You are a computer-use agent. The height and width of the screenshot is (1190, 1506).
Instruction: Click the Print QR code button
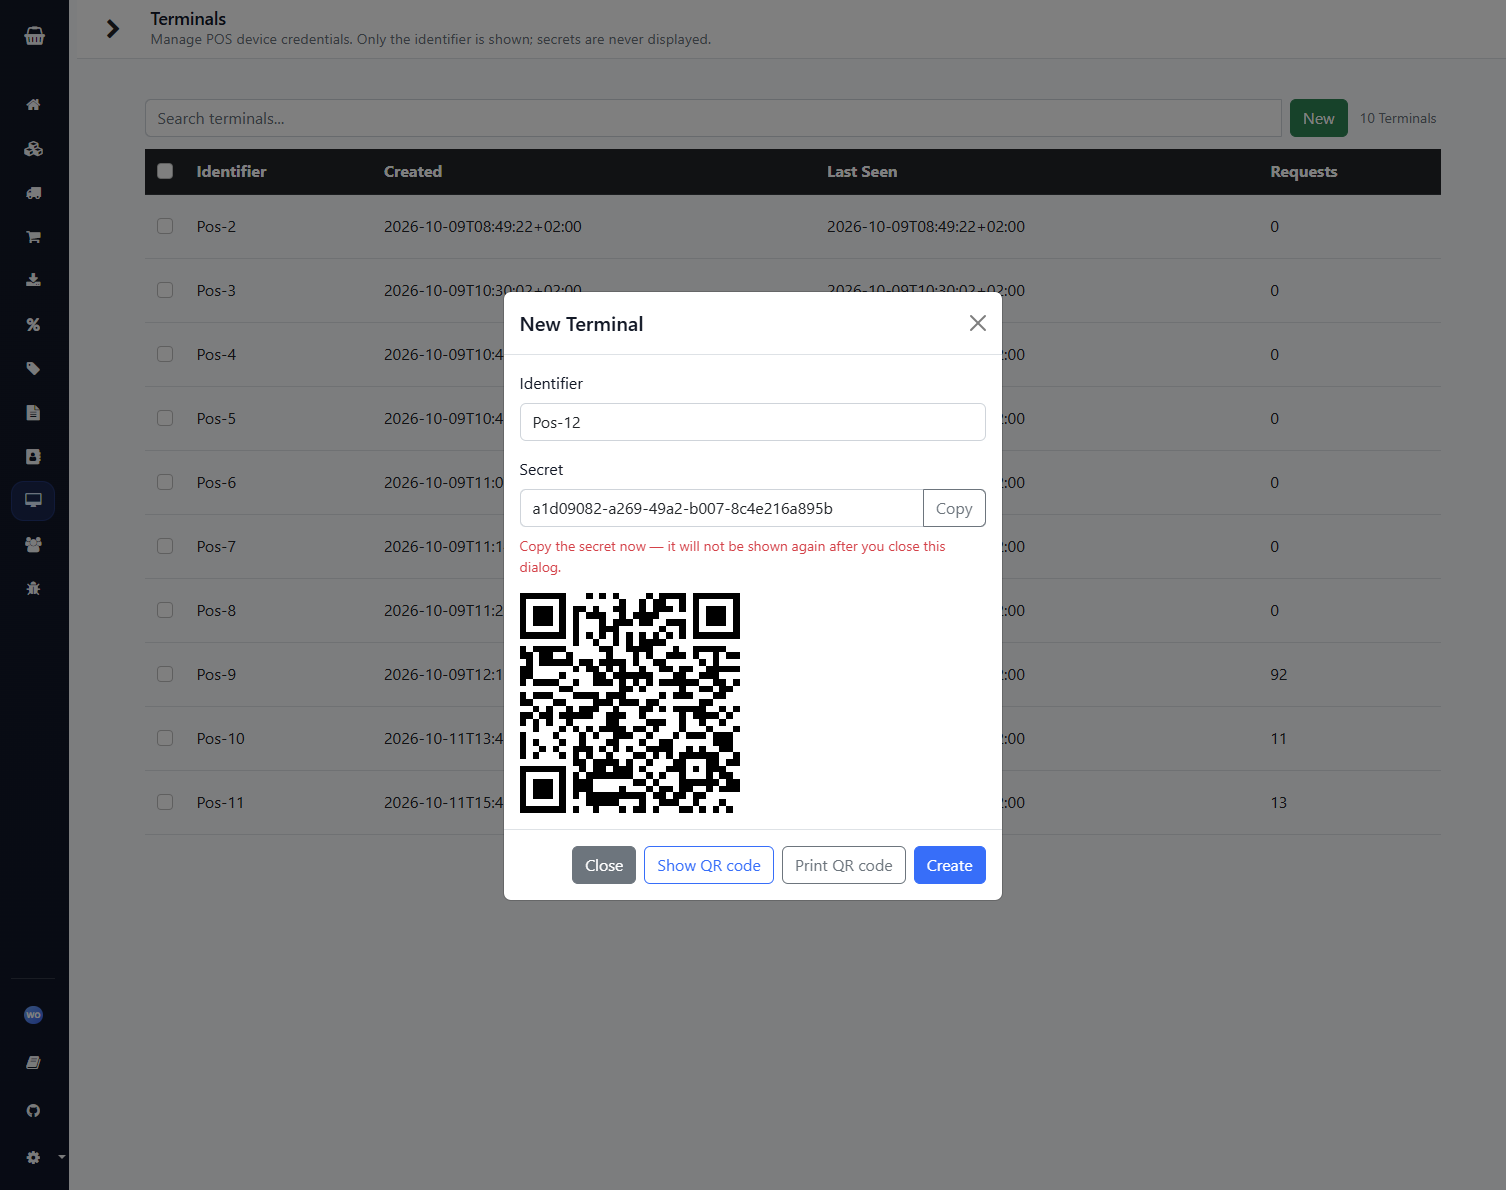[844, 866]
